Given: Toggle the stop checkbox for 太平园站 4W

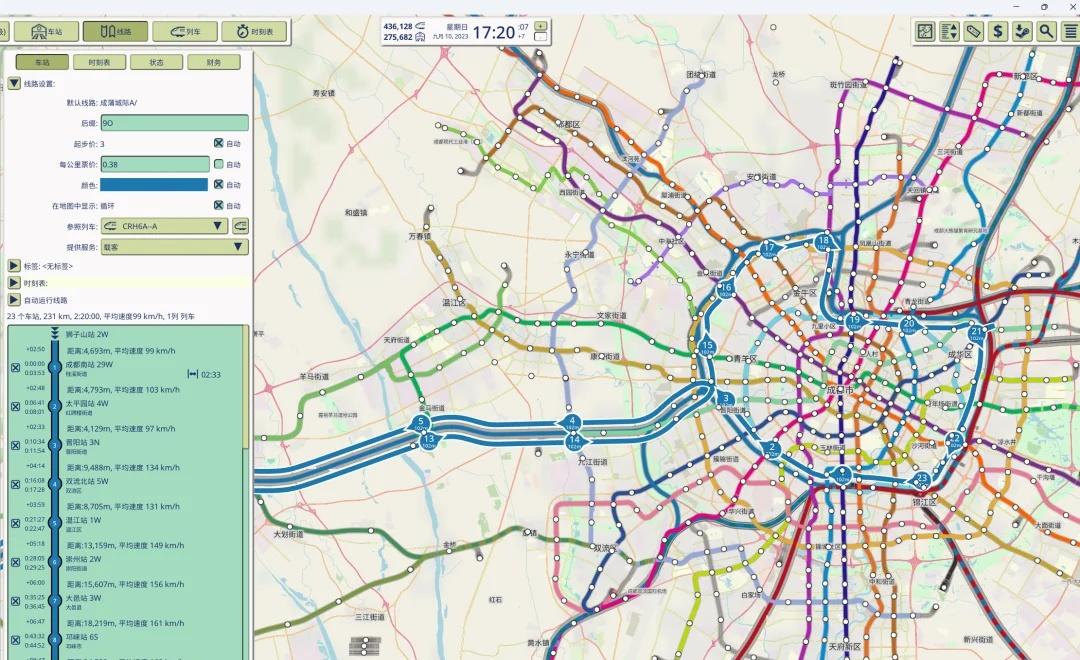Looking at the screenshot, I should (15, 406).
